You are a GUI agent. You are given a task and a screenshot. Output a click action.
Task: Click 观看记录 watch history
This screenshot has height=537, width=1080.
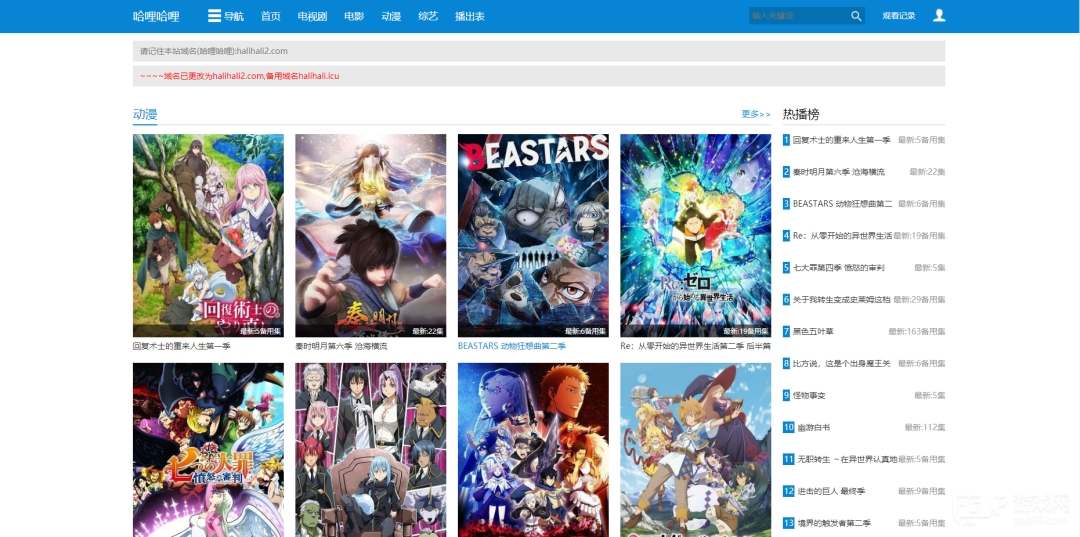pos(898,16)
